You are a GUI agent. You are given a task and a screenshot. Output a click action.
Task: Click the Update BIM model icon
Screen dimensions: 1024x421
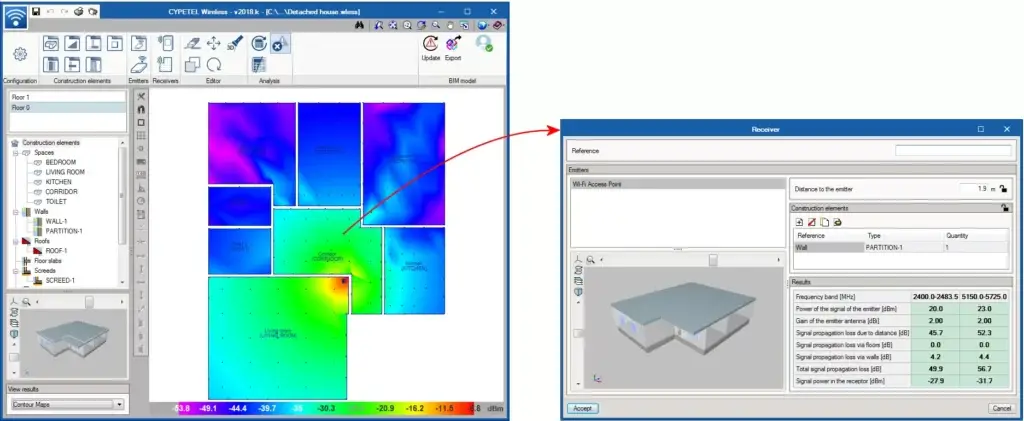[430, 45]
